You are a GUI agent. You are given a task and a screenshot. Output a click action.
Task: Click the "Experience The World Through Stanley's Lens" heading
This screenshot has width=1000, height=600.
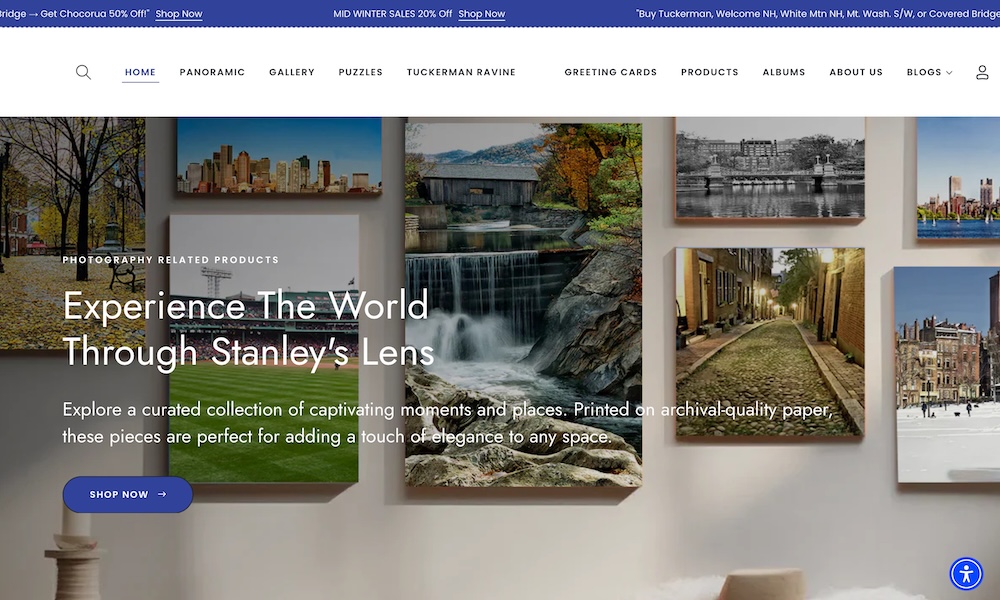248,328
